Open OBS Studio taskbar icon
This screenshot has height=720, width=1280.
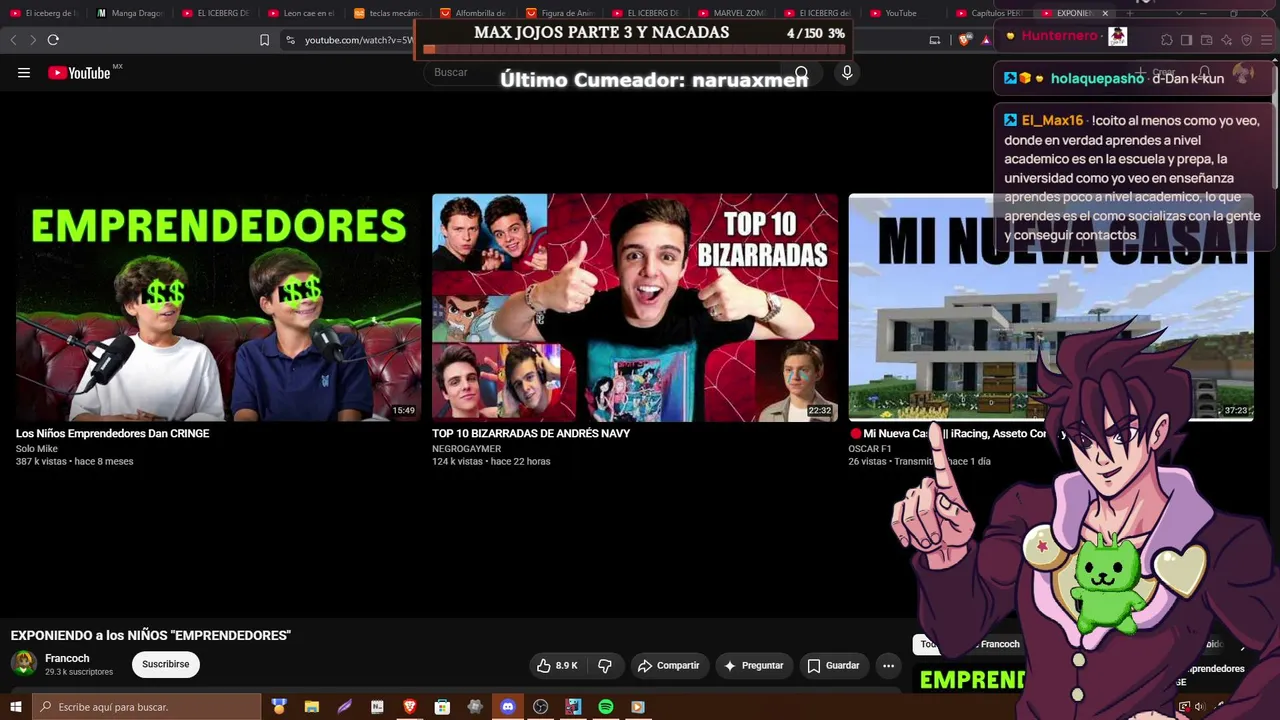(541, 707)
